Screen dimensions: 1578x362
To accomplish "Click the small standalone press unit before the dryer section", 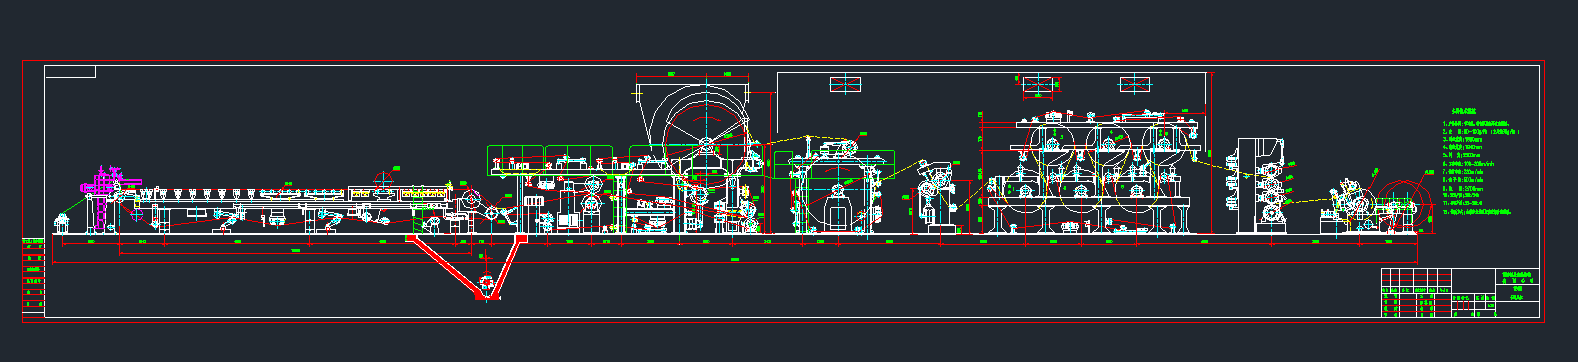I will point(938,197).
